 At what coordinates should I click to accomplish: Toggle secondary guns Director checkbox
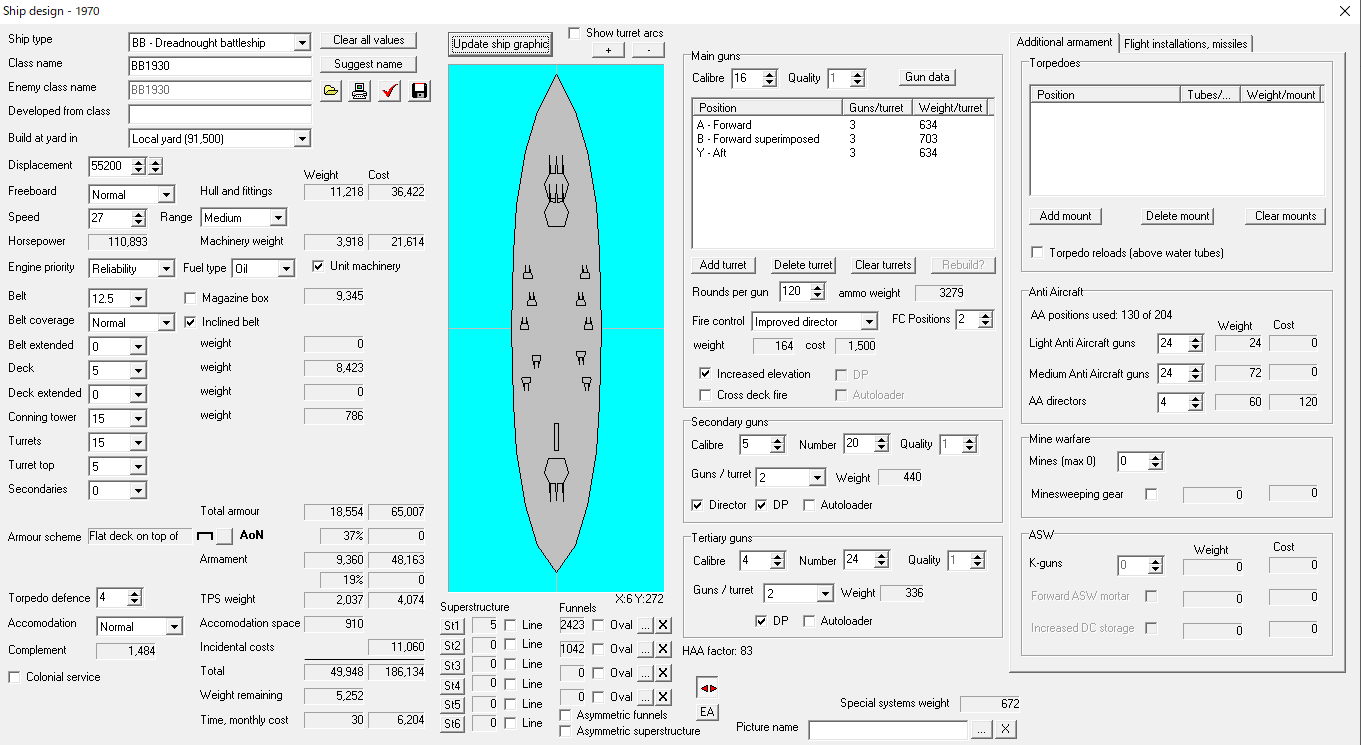pyautogui.click(x=698, y=505)
